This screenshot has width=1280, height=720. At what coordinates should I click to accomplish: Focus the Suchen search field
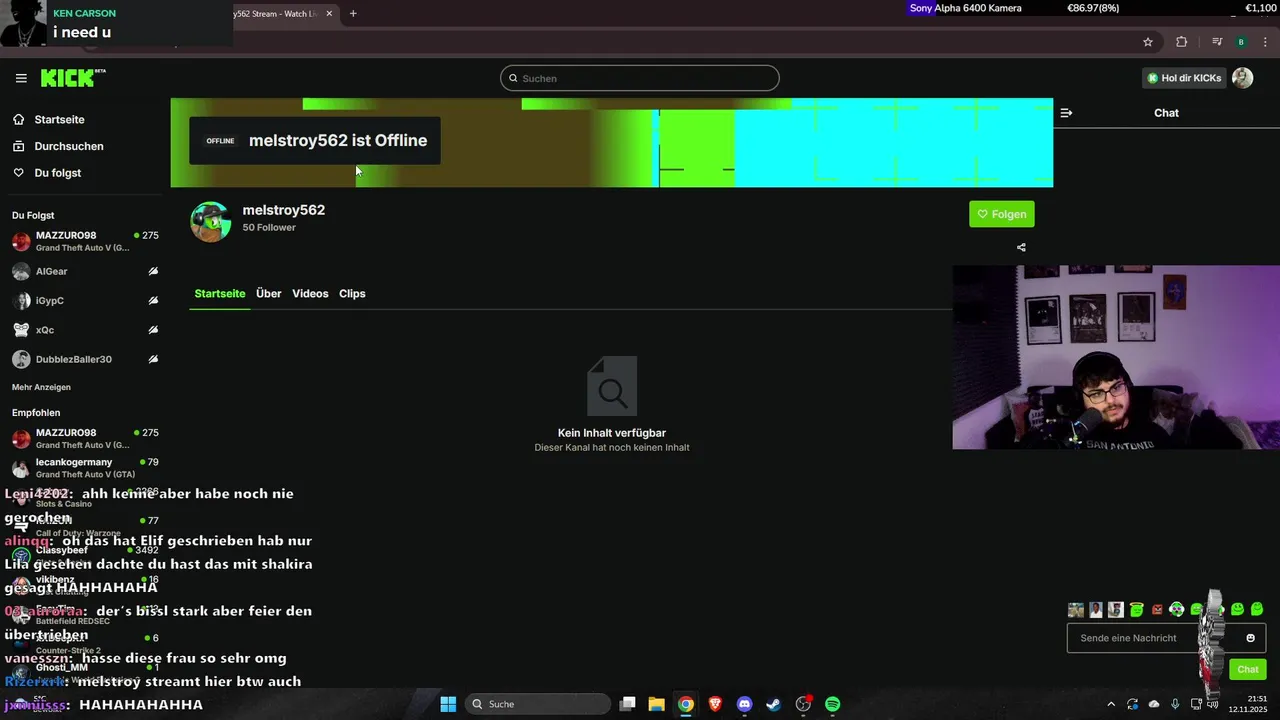point(640,78)
